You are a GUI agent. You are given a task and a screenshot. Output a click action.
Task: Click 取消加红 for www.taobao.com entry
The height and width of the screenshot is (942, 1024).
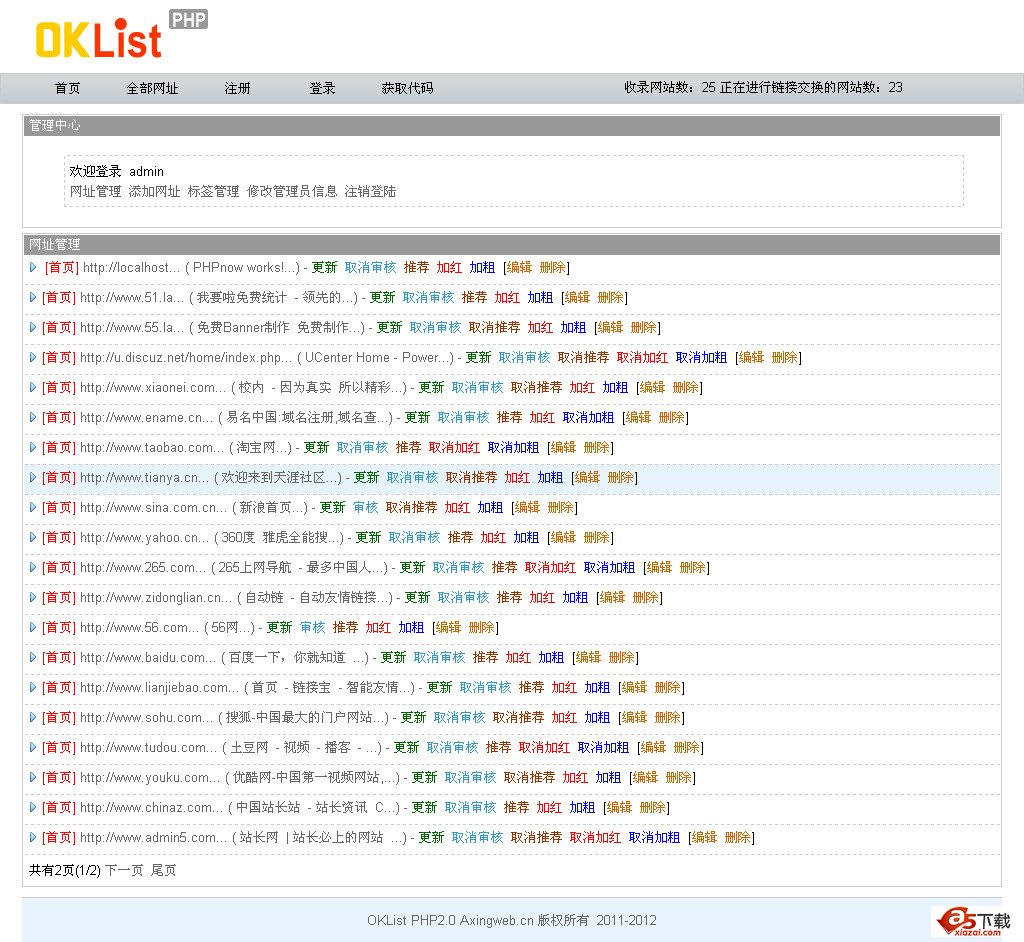click(454, 447)
